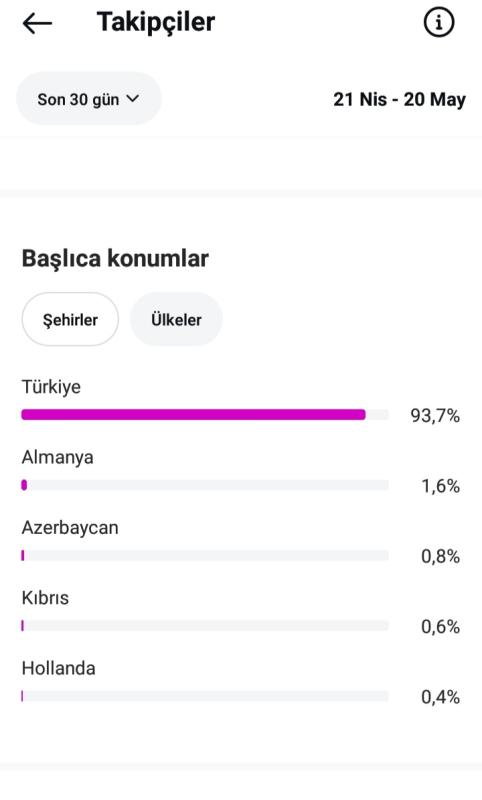Click the Azerbaycan country label
482x800 pixels.
pyautogui.click(x=70, y=528)
